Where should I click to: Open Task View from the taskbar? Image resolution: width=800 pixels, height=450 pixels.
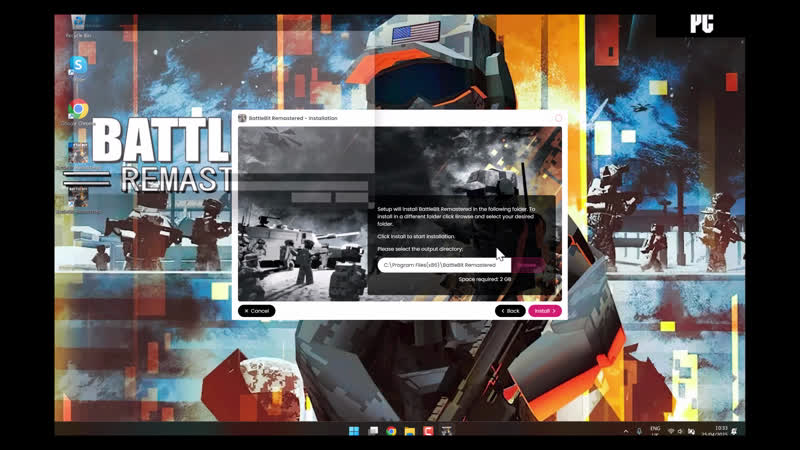pyautogui.click(x=373, y=431)
